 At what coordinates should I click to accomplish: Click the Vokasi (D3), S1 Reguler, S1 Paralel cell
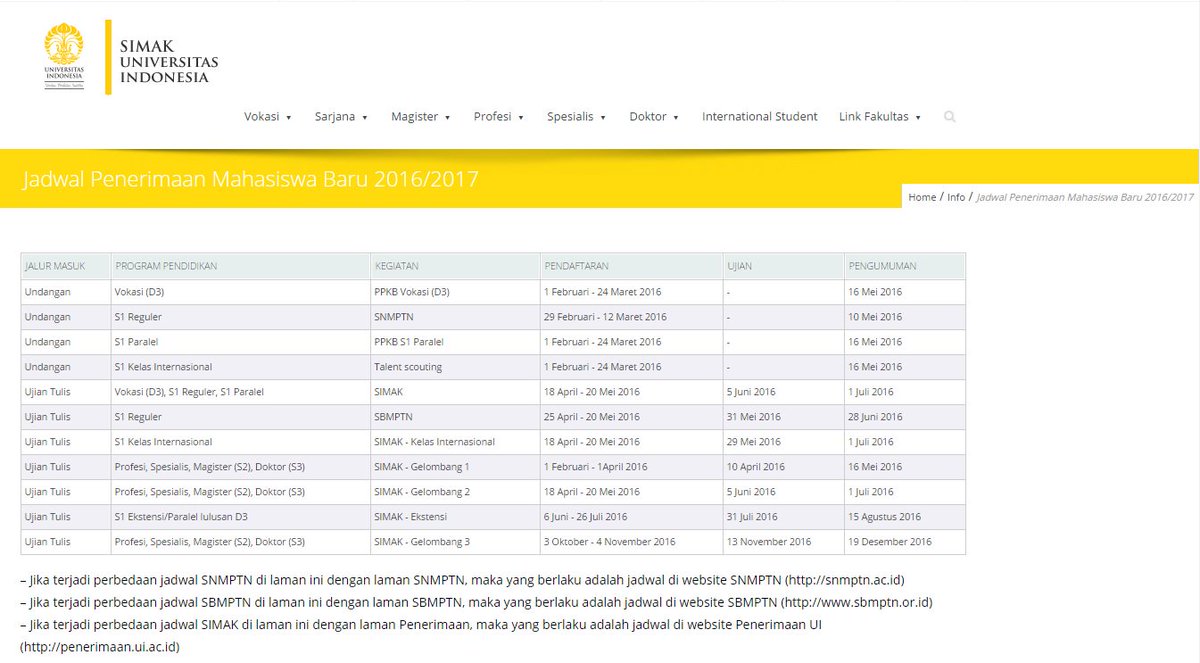[x=240, y=392]
